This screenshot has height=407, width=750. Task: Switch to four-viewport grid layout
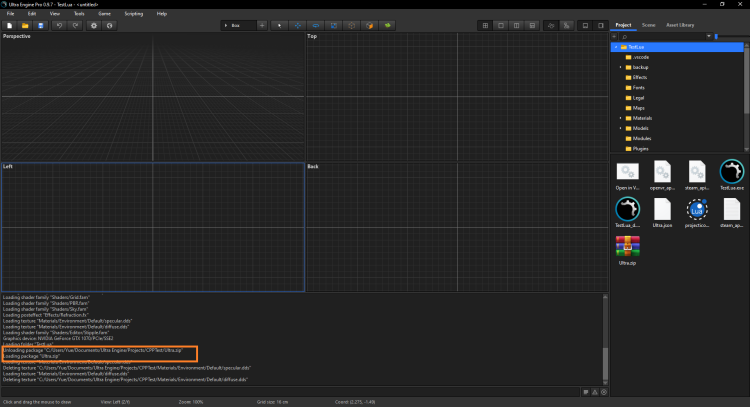pos(485,25)
